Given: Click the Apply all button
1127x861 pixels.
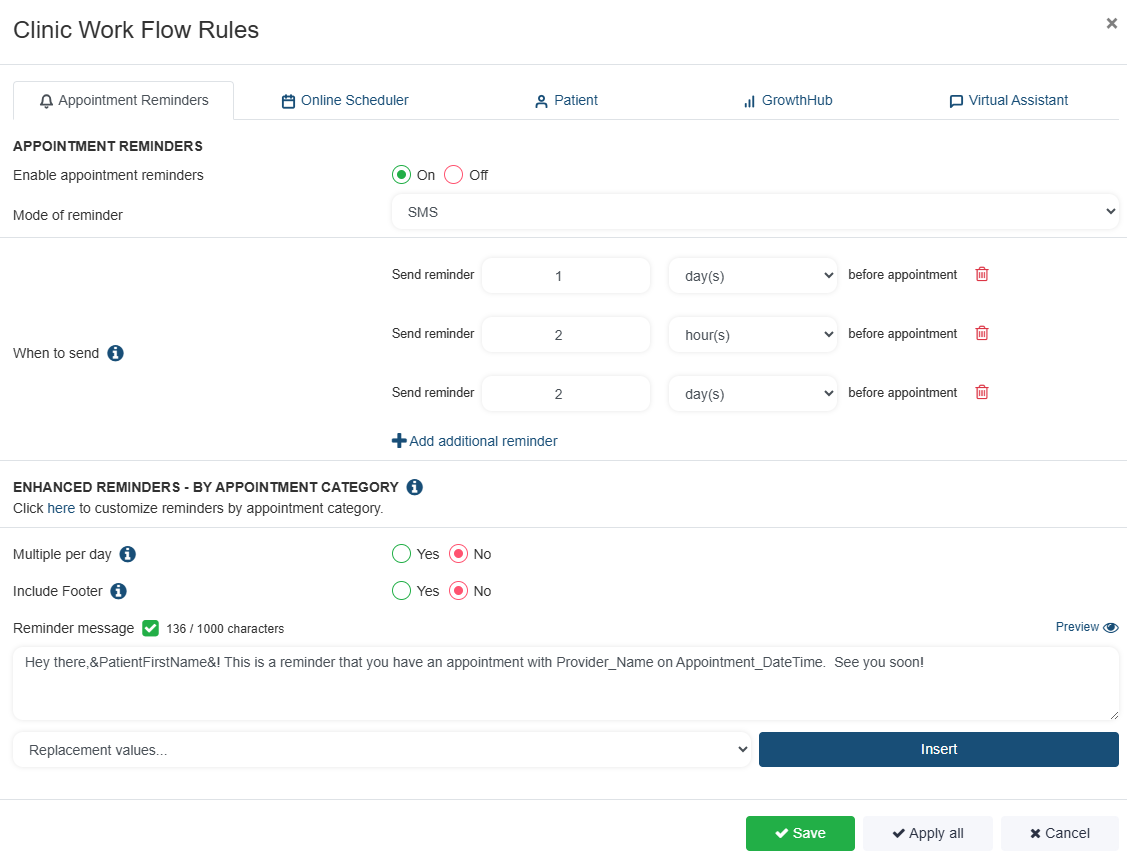Looking at the screenshot, I should click(x=928, y=833).
